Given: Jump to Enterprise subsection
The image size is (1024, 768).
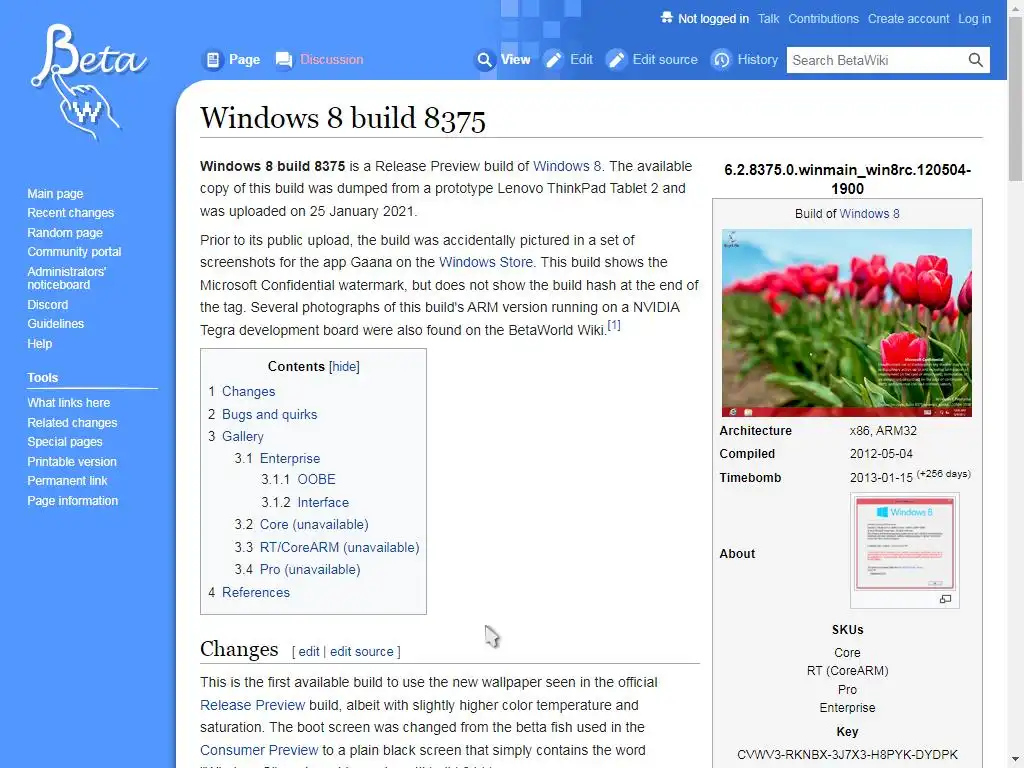Looking at the screenshot, I should (x=289, y=458).
